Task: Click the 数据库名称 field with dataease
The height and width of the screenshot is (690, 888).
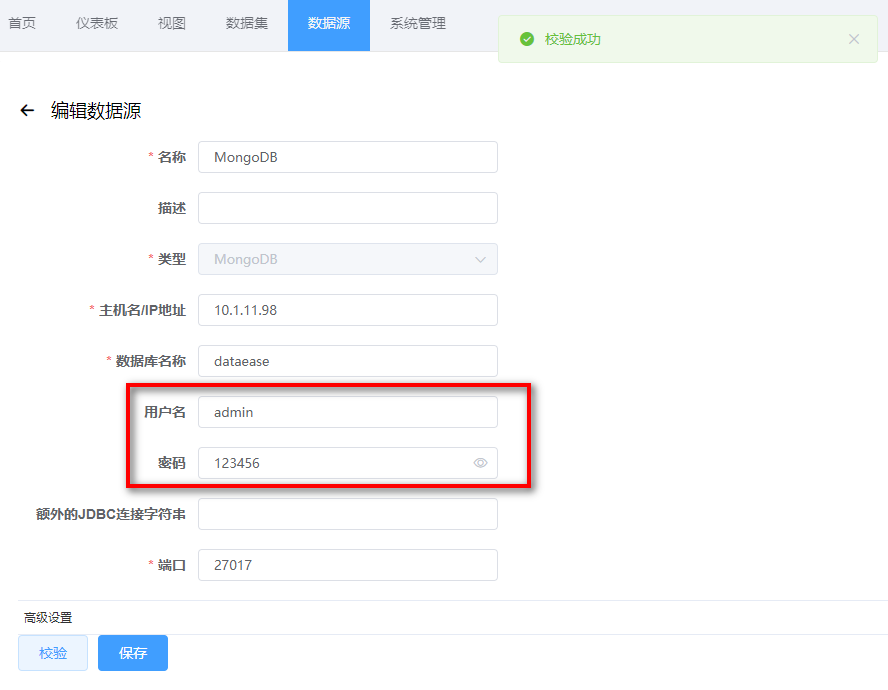Action: tap(348, 361)
